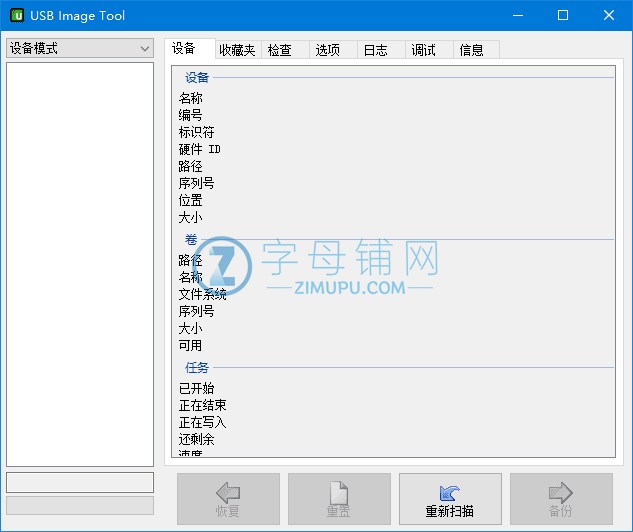Open the 设备模式 dropdown
The height and width of the screenshot is (532, 633).
pos(80,48)
